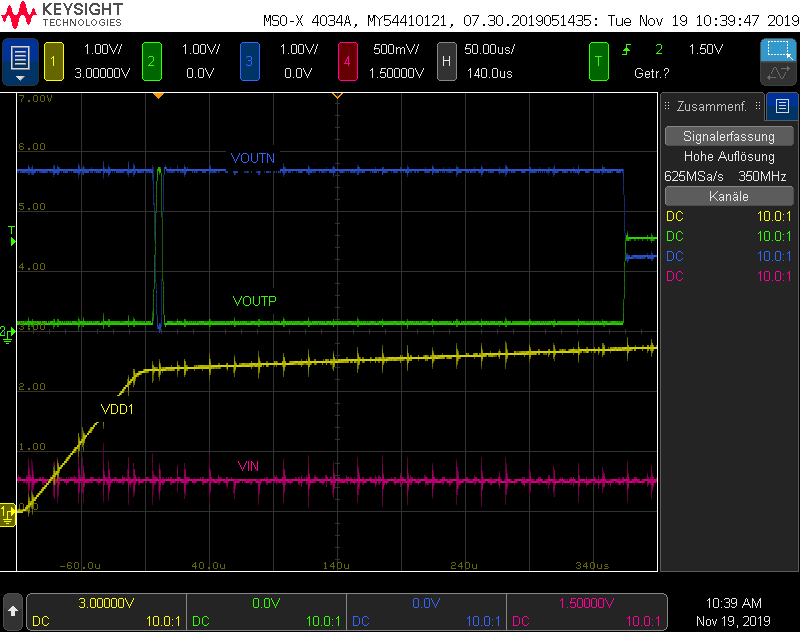
Task: Click the 140u time axis label
Action: (336, 566)
